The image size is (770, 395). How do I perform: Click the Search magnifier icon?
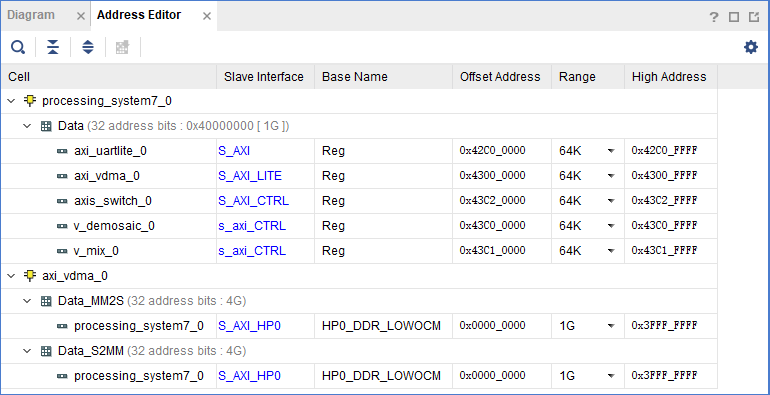(x=18, y=47)
